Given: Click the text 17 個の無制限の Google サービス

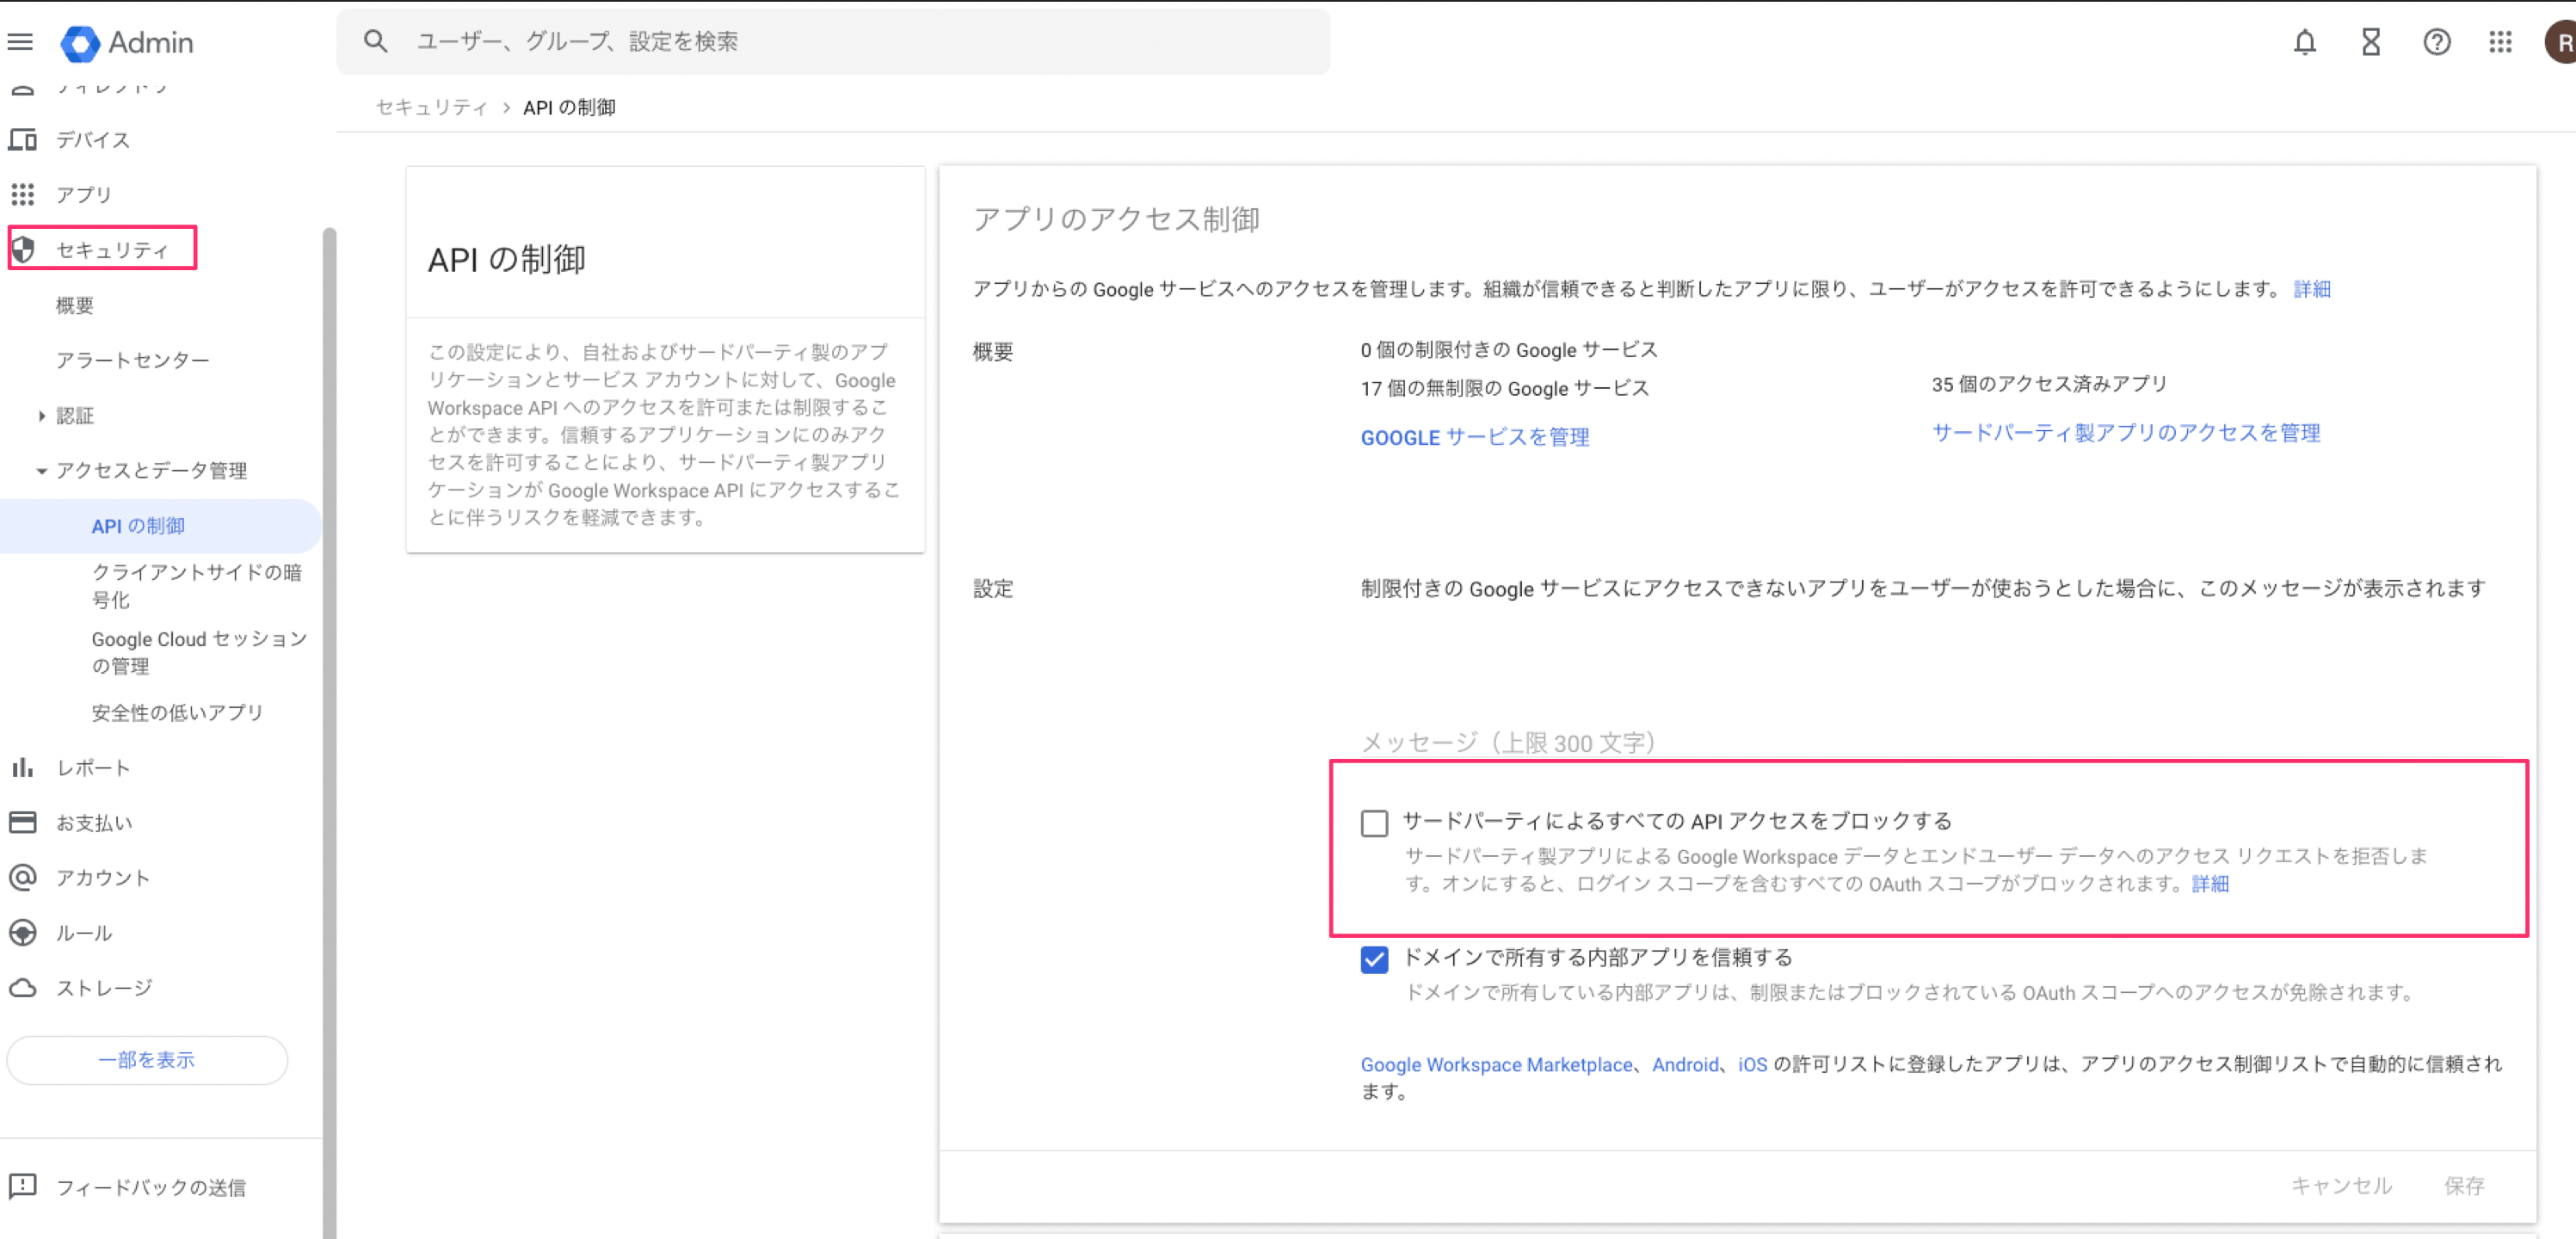Looking at the screenshot, I should 1504,388.
